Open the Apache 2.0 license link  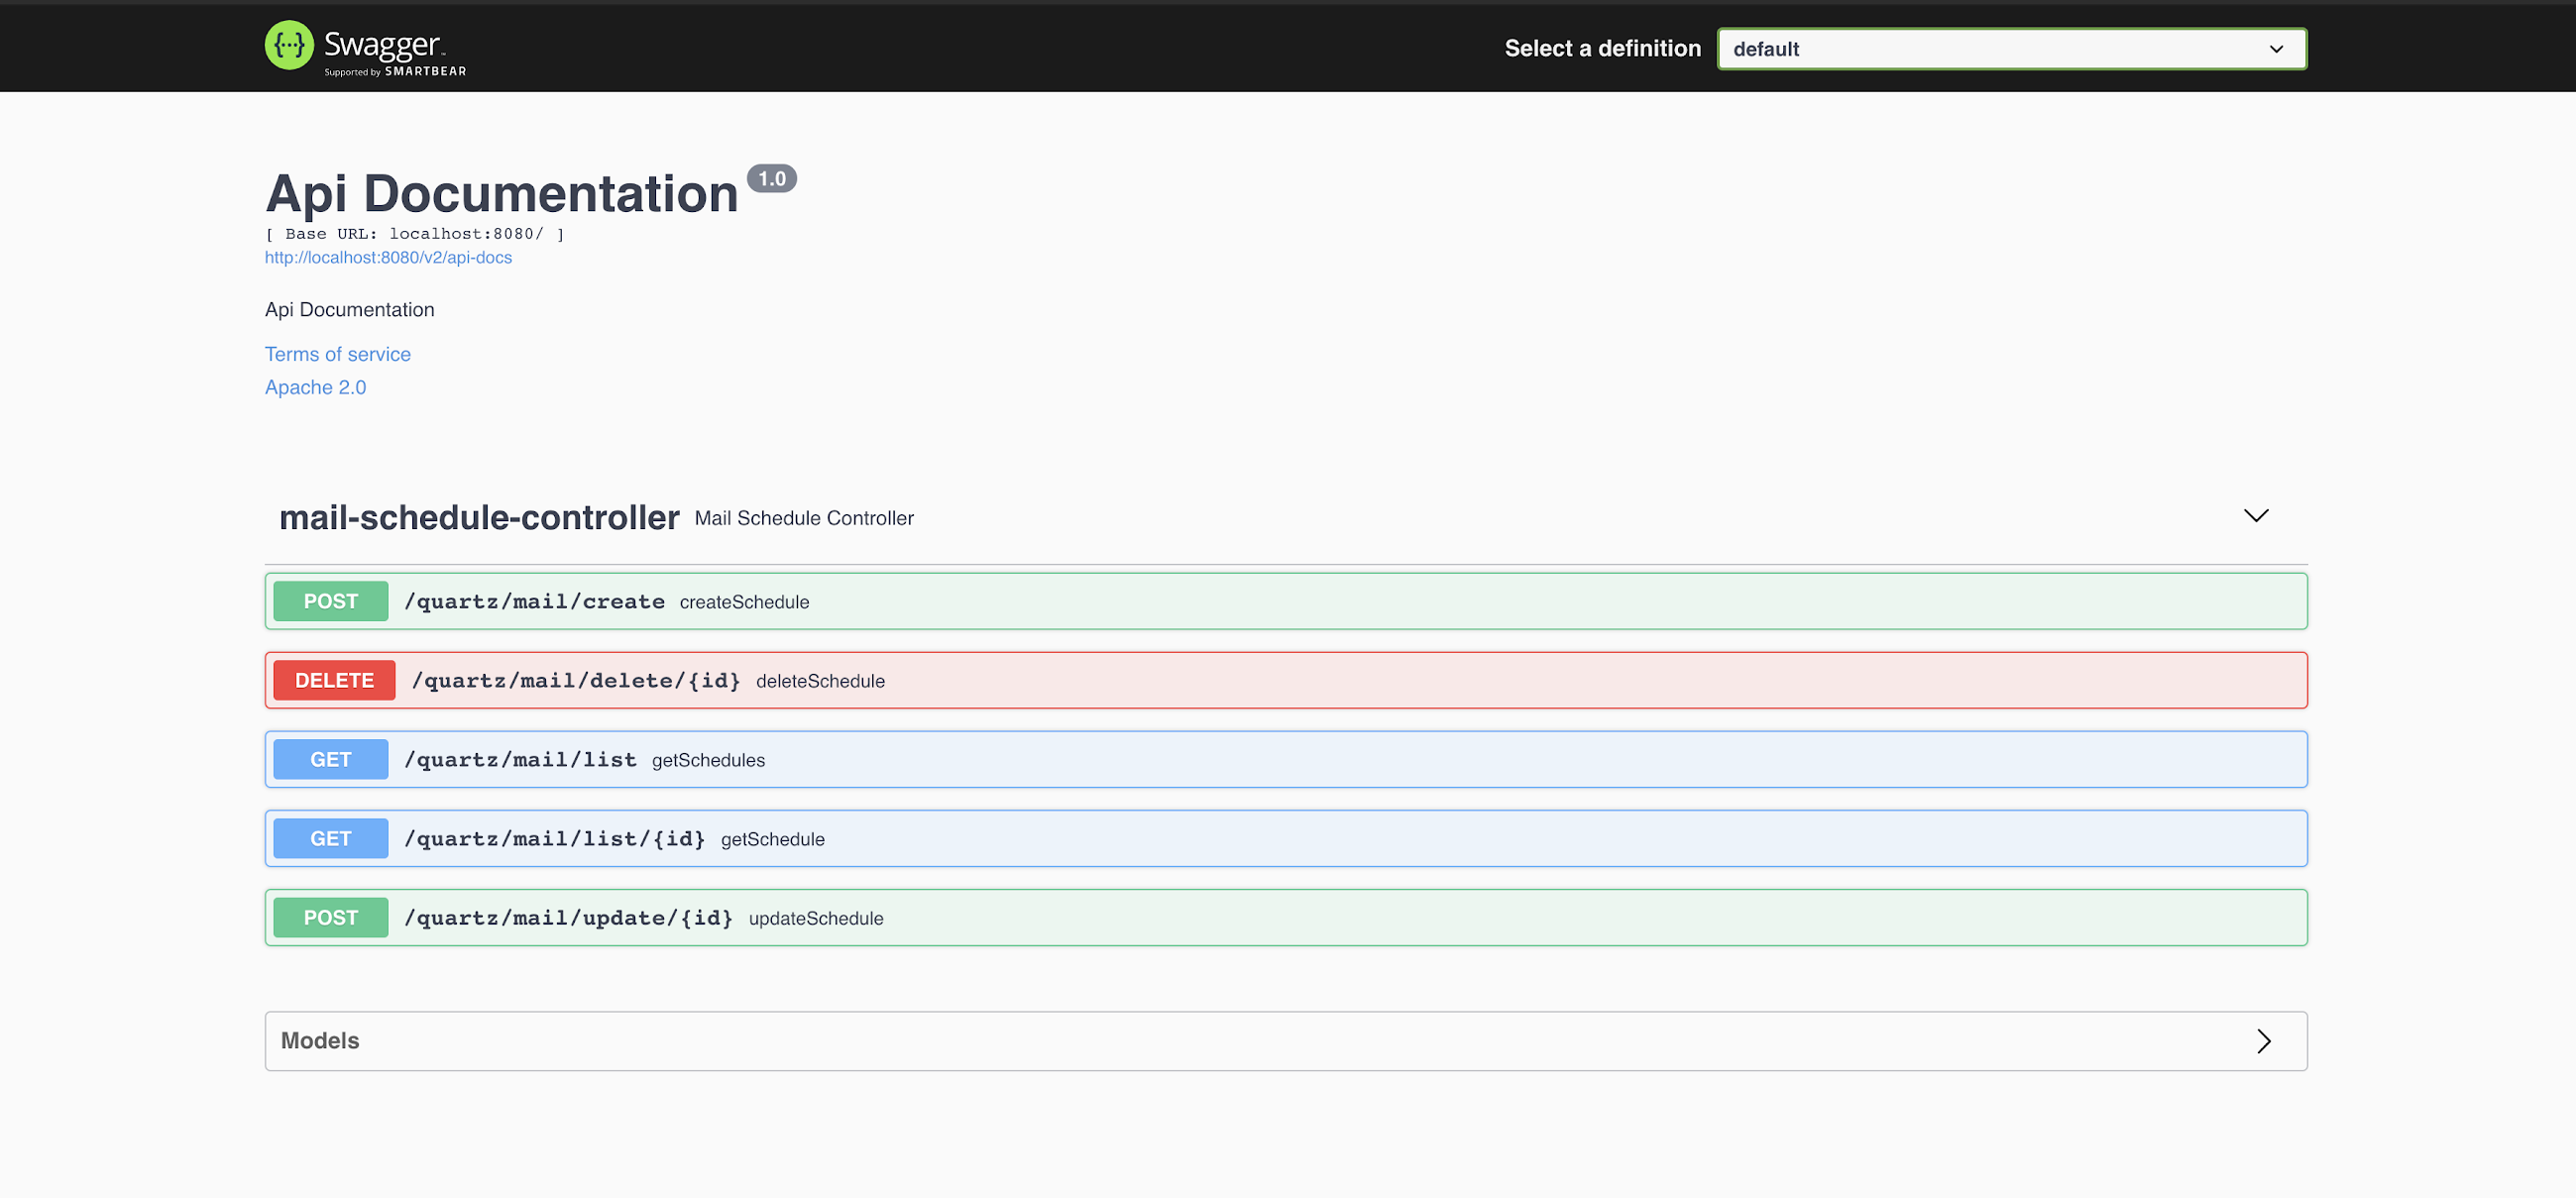(315, 387)
